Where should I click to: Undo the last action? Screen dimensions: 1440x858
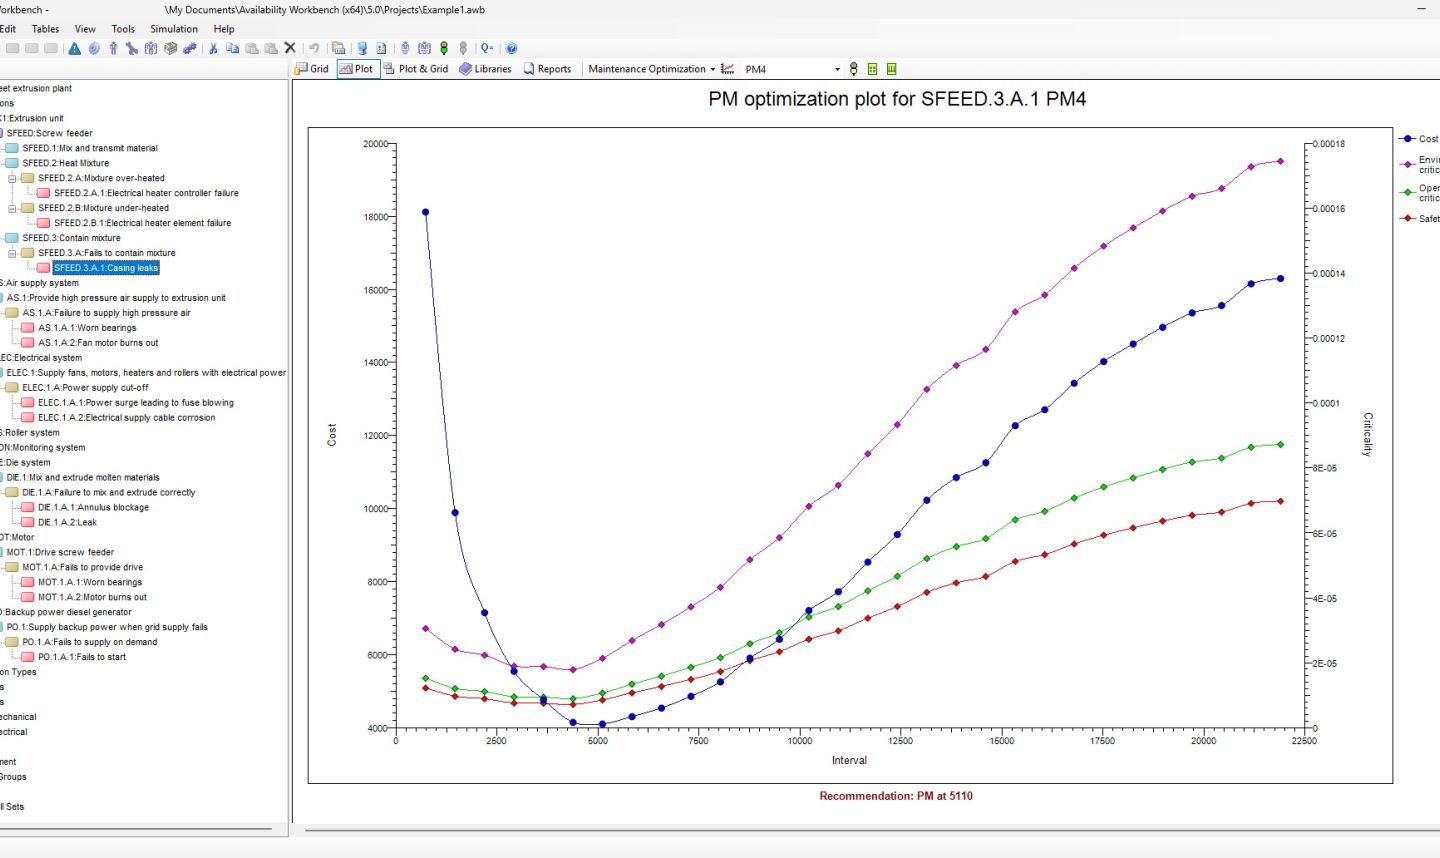click(315, 47)
